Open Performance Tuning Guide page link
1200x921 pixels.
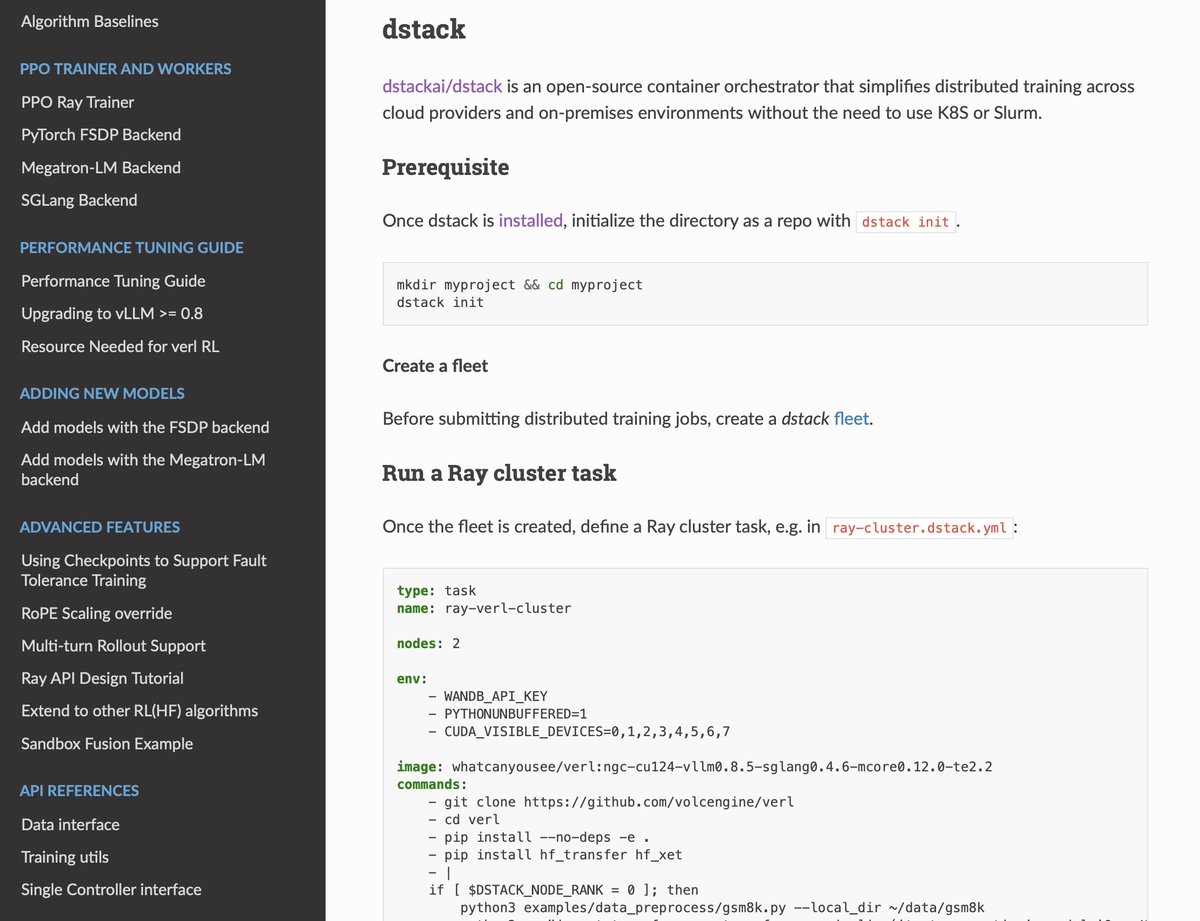(x=113, y=281)
